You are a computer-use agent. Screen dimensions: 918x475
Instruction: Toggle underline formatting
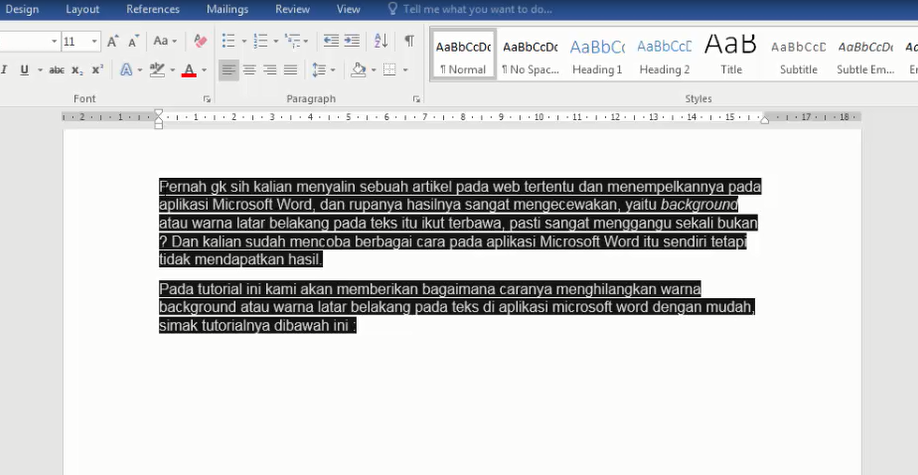[x=24, y=70]
